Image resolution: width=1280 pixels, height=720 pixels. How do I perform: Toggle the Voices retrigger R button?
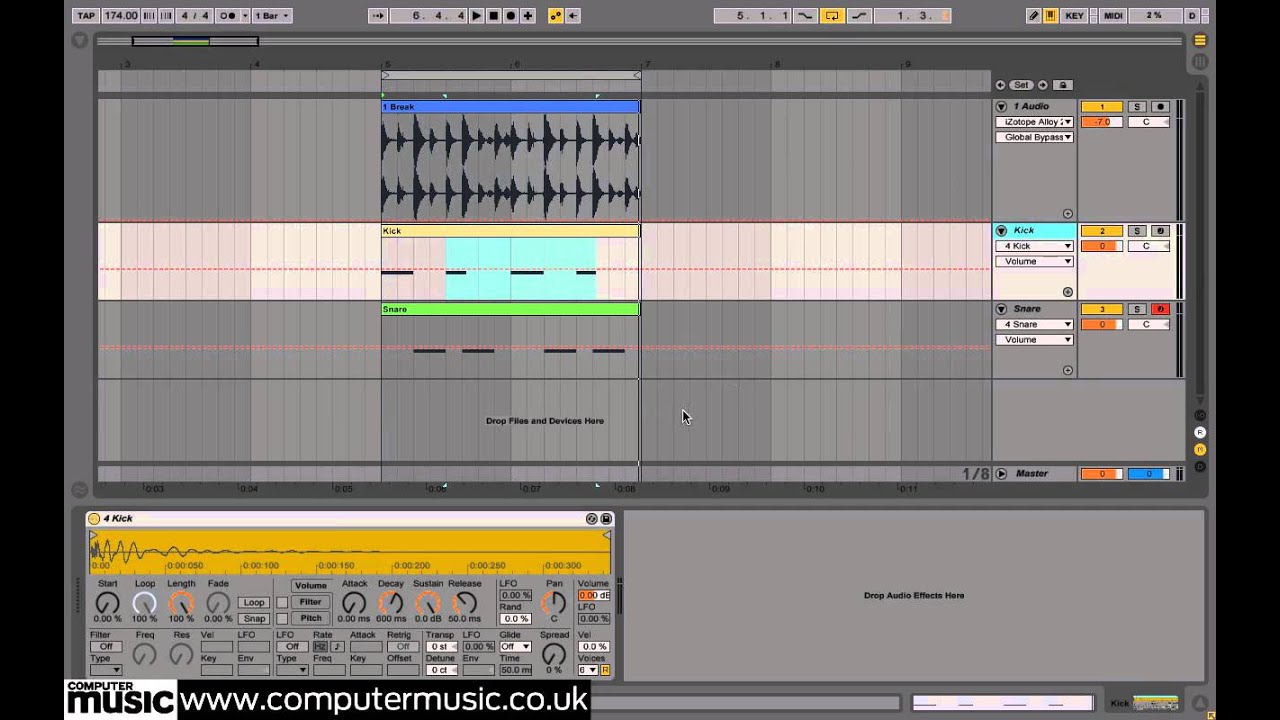pyautogui.click(x=605, y=670)
